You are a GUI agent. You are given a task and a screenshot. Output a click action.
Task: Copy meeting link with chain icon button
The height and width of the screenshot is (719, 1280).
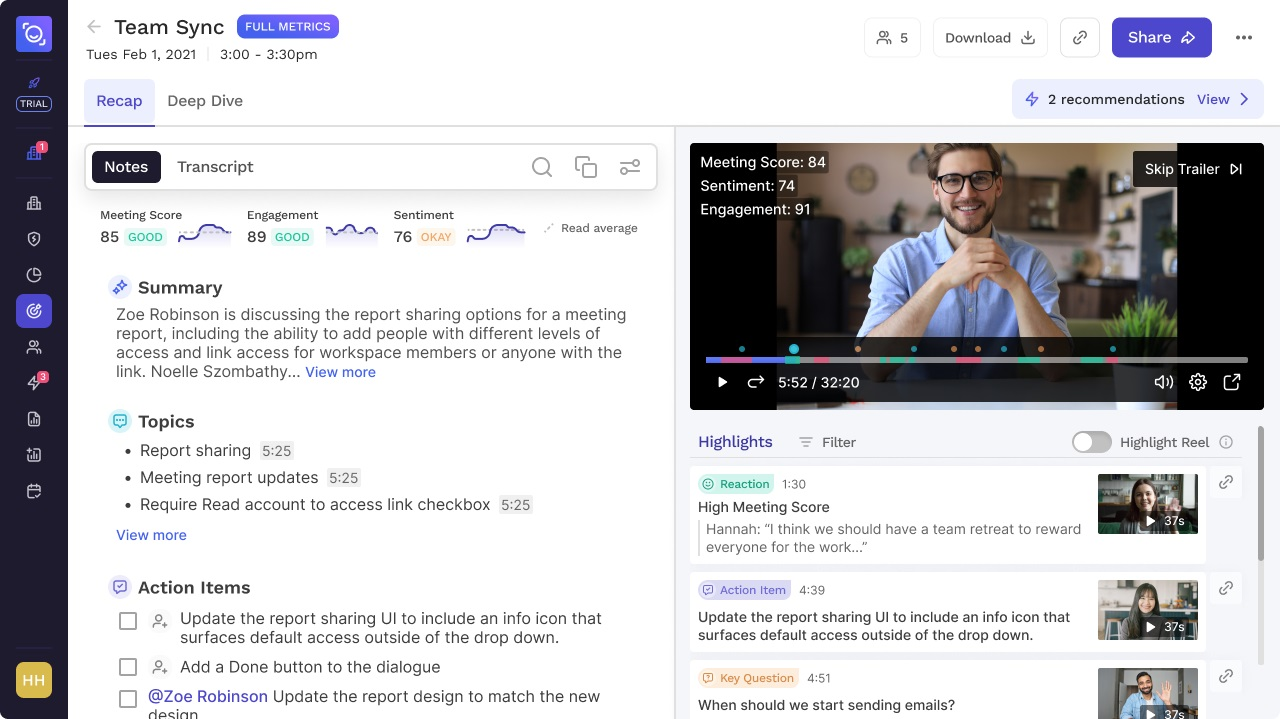click(x=1080, y=38)
